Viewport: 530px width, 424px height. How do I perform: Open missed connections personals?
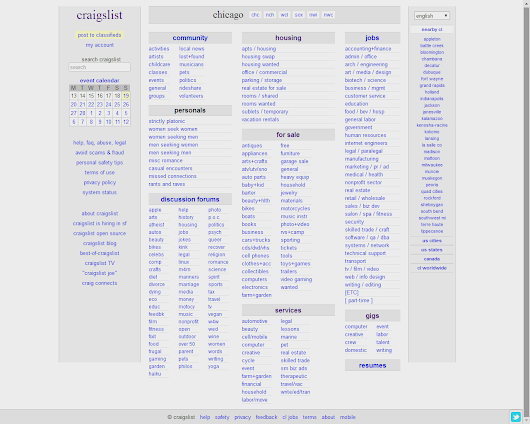[x=172, y=176]
